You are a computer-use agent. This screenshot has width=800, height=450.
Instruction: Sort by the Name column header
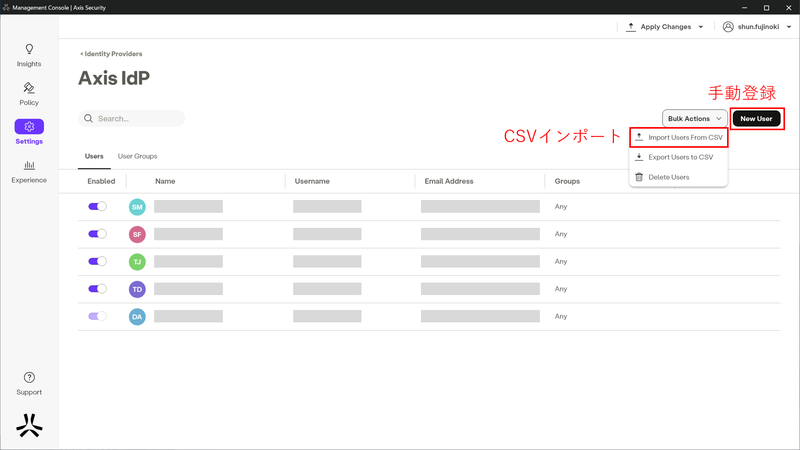tap(165, 181)
